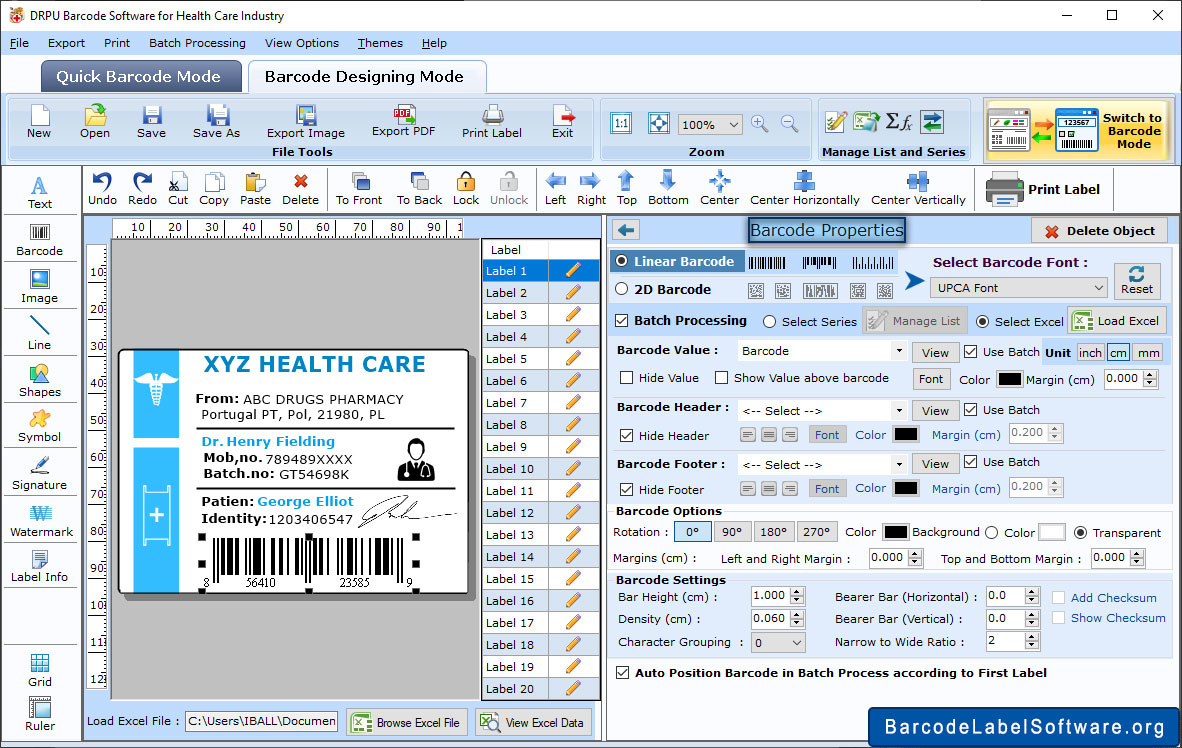Cut the selected object

click(178, 189)
